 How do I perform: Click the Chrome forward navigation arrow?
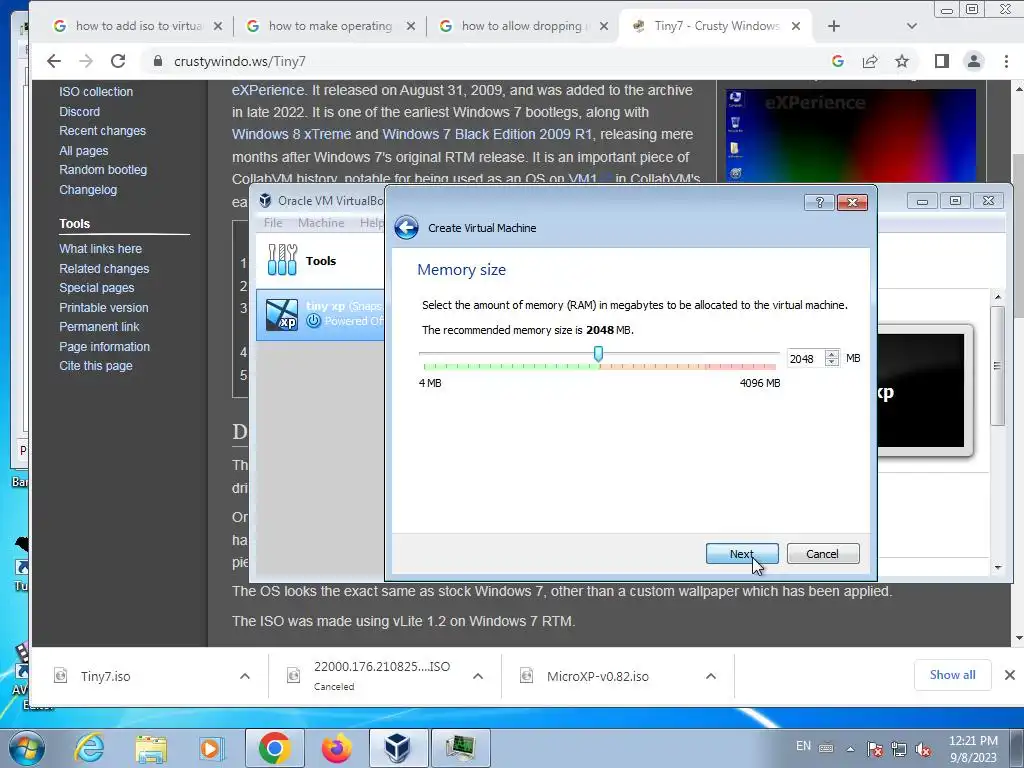(x=86, y=61)
